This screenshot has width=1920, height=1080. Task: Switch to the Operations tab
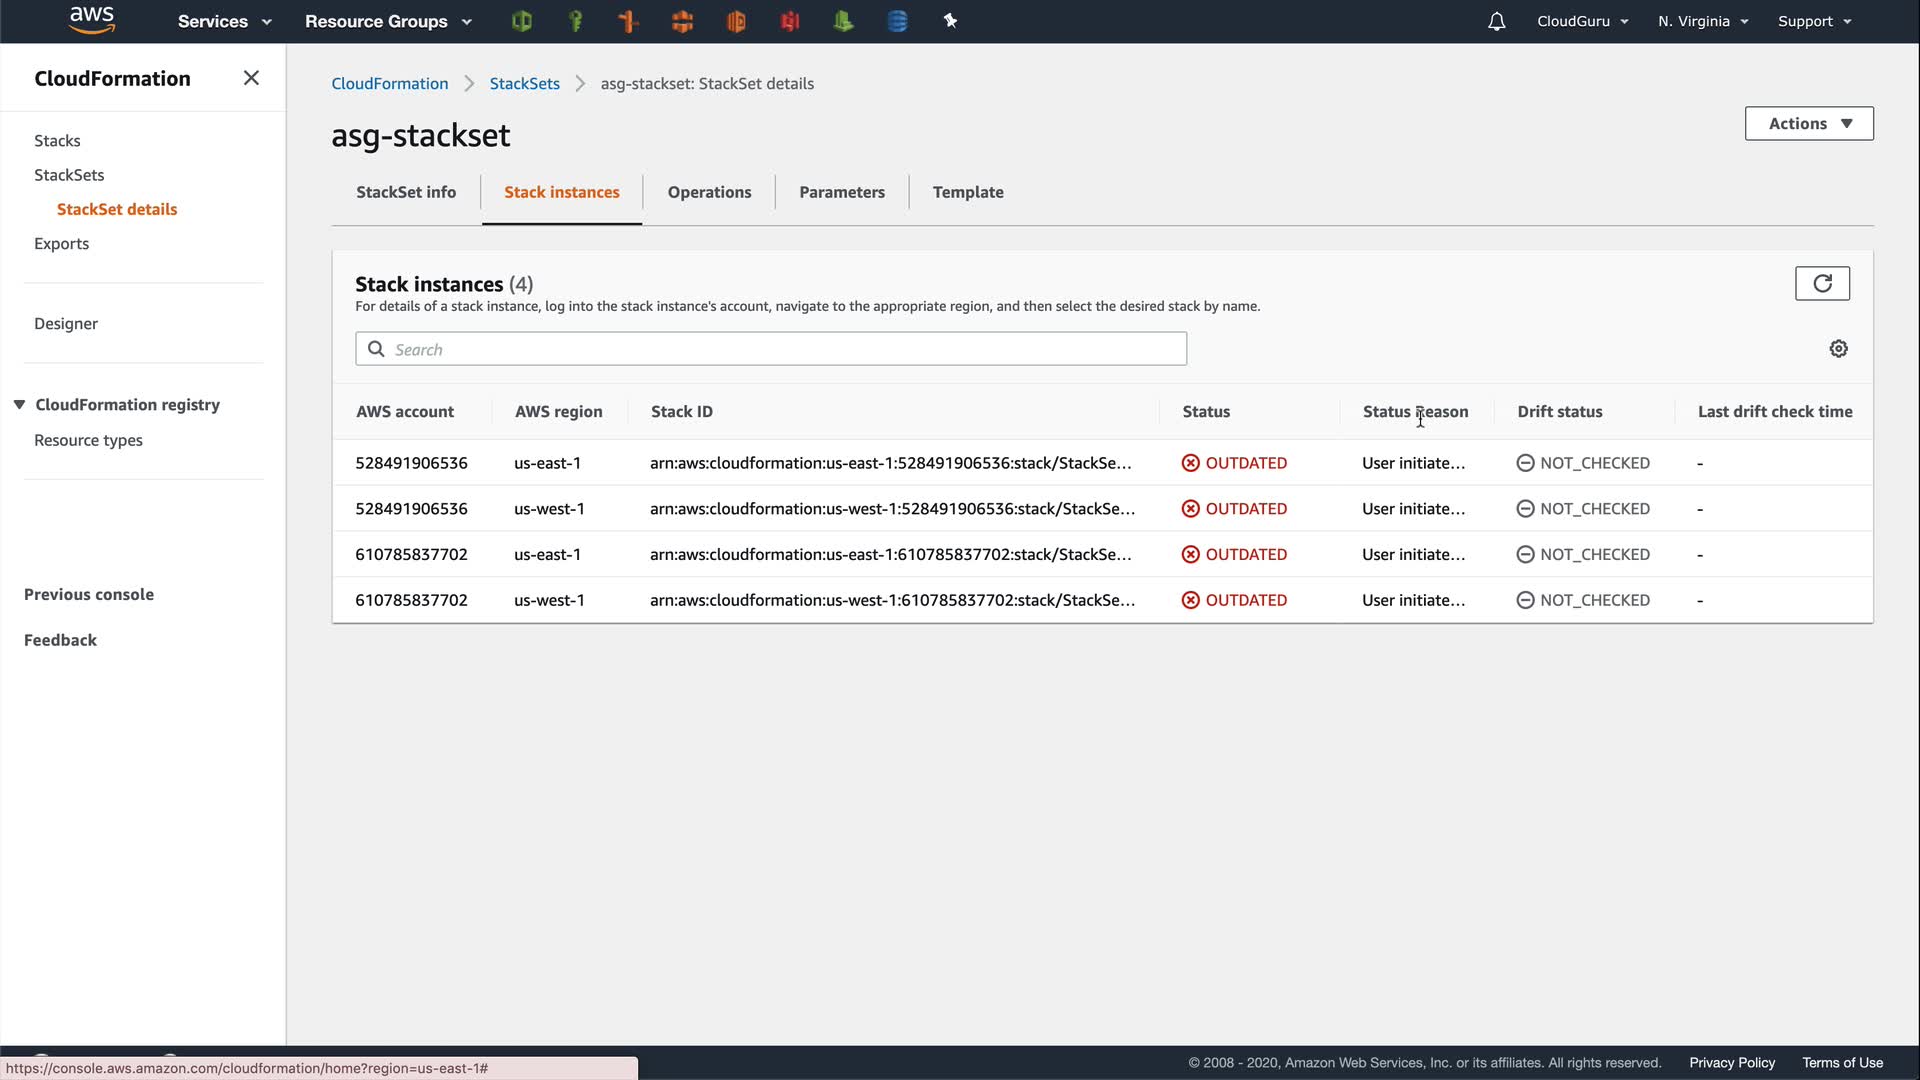pos(709,192)
